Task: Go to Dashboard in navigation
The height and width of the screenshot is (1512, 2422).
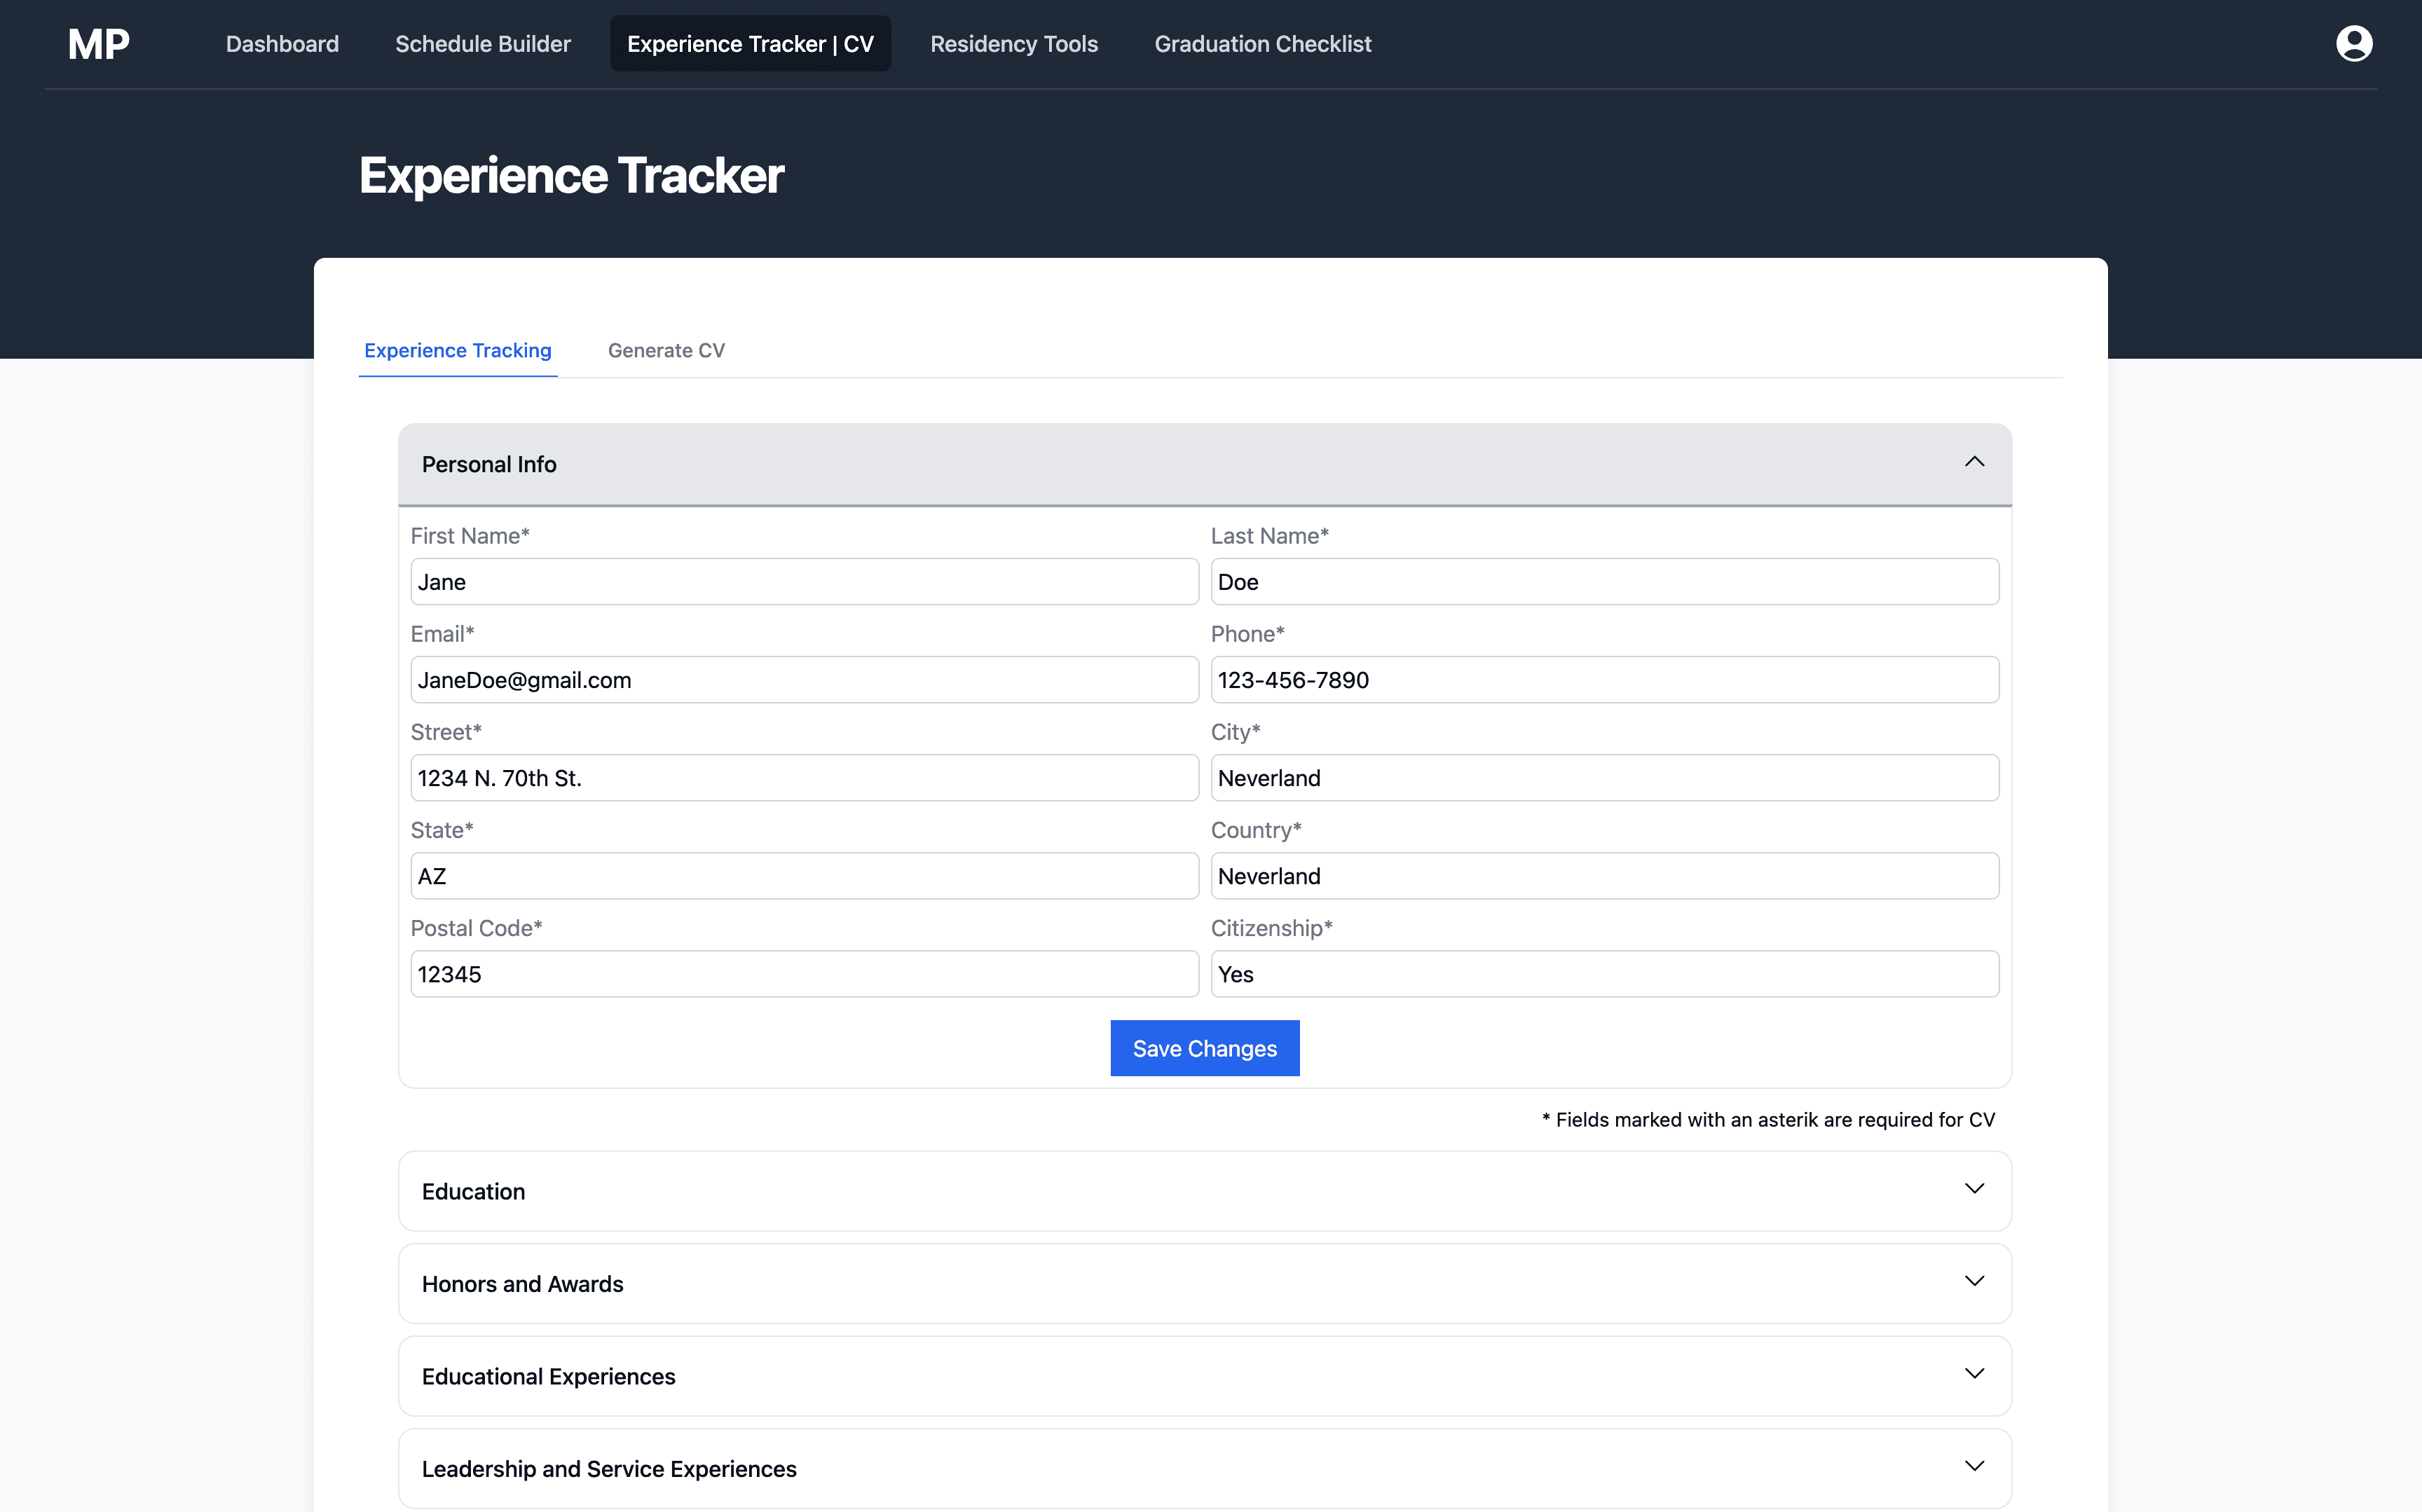Action: pyautogui.click(x=282, y=44)
